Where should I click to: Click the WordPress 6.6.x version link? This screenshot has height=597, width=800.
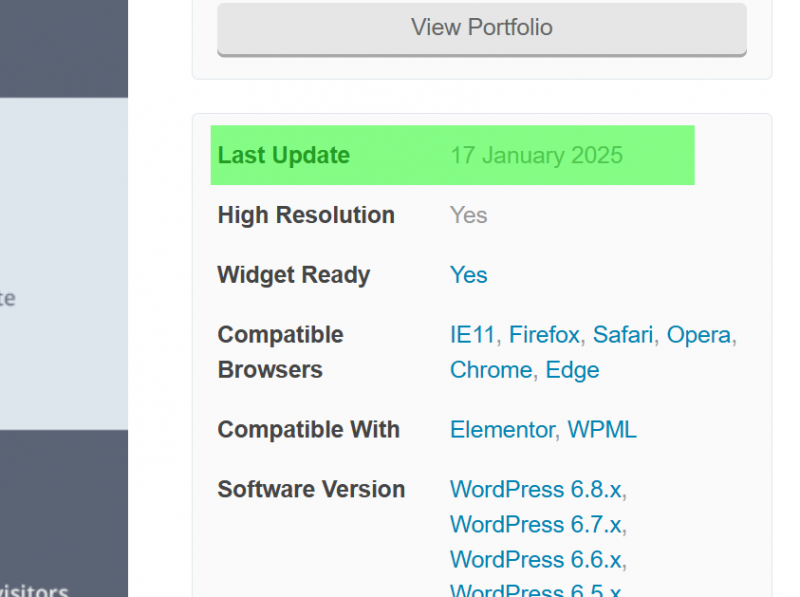point(535,560)
